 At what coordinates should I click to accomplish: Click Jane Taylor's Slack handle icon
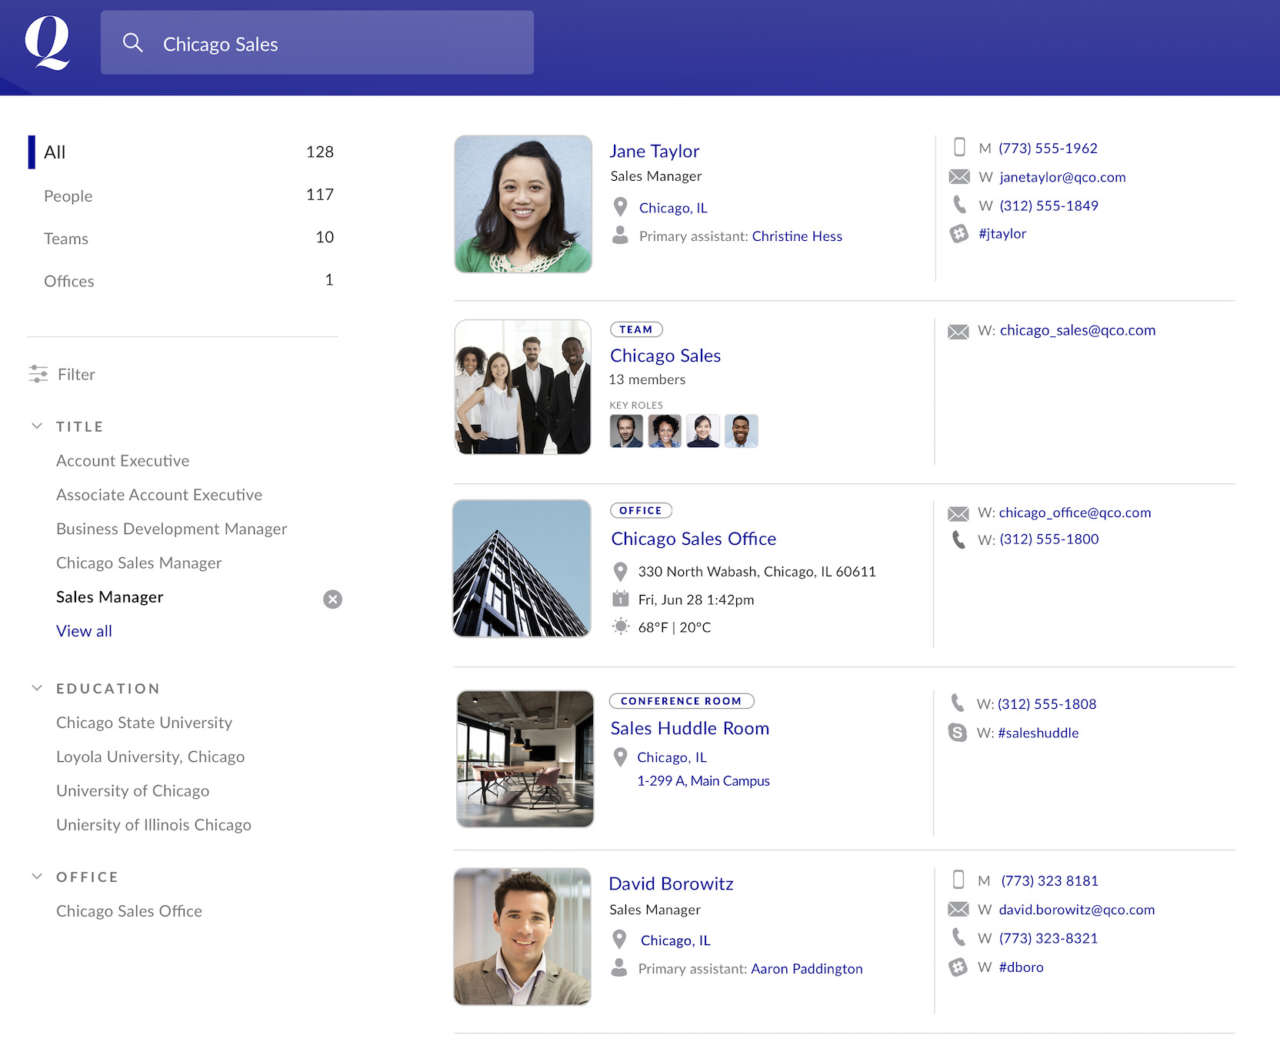pyautogui.click(x=959, y=234)
